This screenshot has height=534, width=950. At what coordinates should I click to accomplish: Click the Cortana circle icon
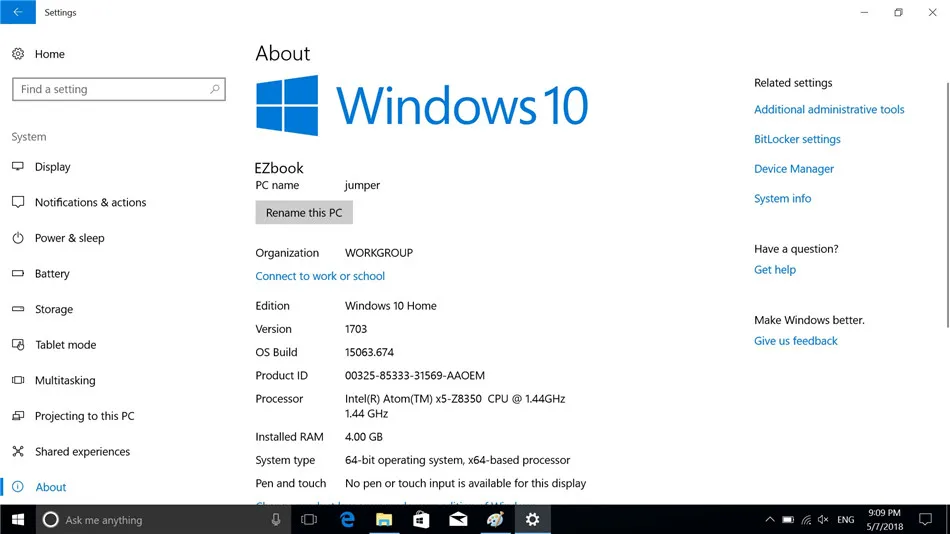point(51,519)
